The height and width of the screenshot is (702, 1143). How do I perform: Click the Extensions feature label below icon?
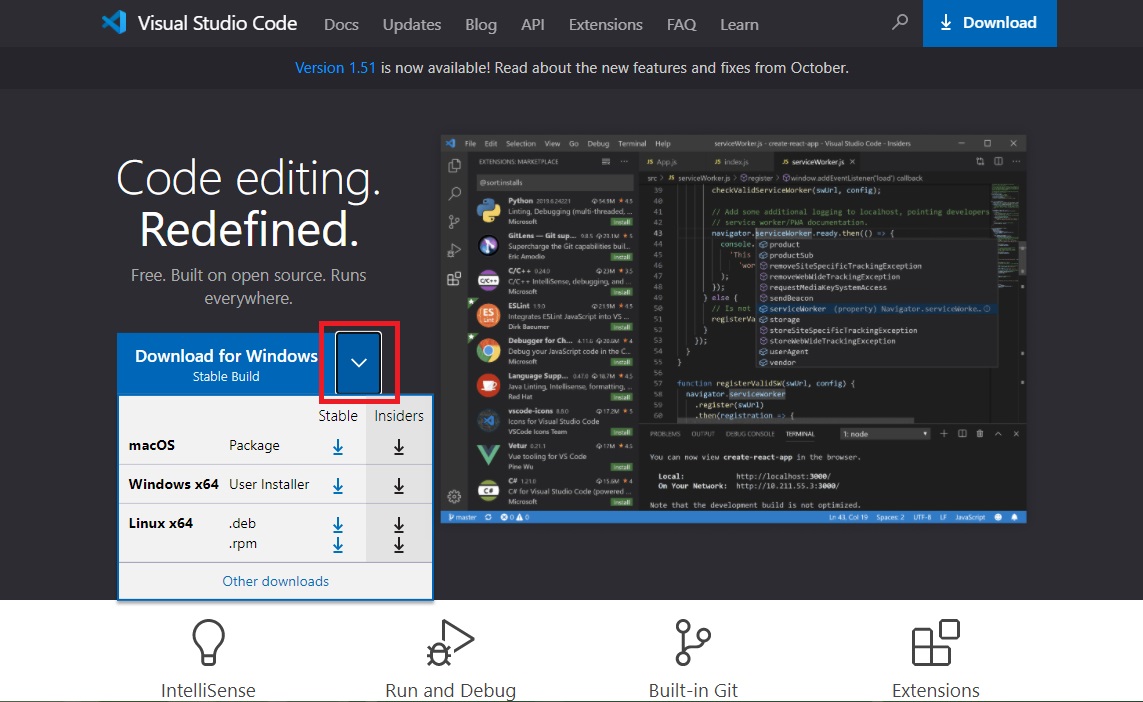point(936,690)
